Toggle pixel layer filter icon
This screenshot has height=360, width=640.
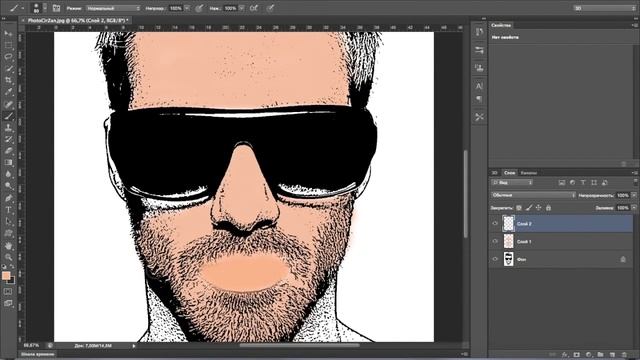[562, 182]
